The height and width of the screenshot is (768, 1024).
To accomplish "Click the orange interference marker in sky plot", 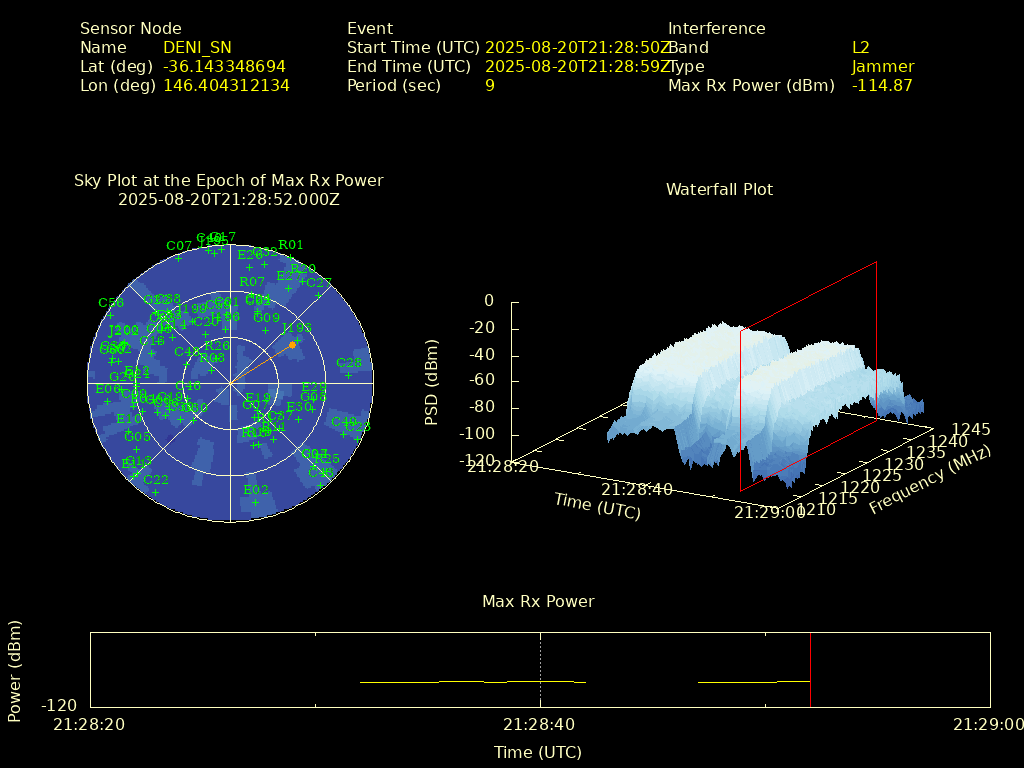I will 292,345.
